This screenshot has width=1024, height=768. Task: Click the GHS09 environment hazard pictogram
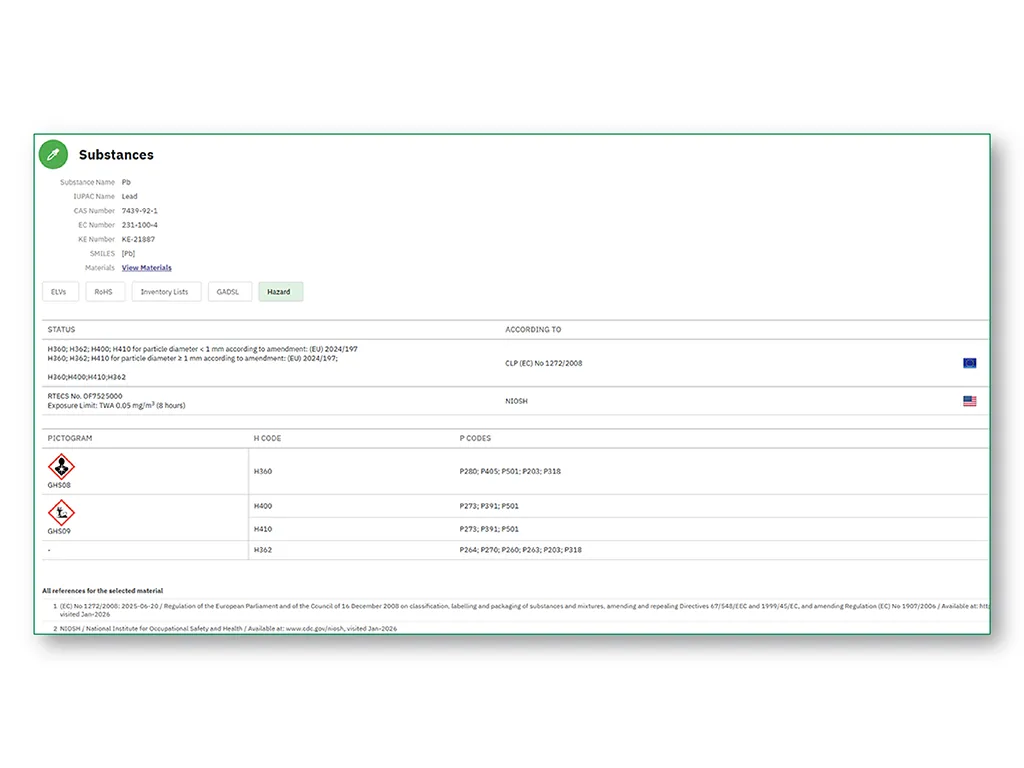click(61, 513)
